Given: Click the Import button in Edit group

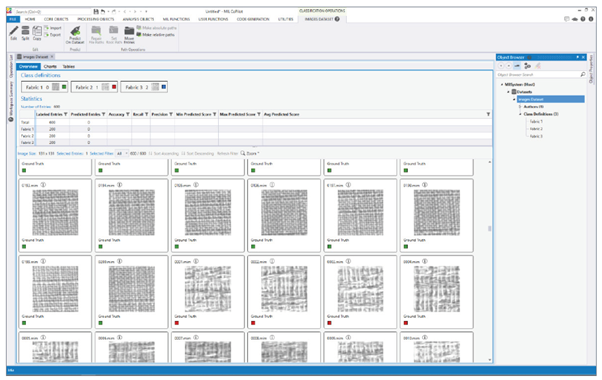Looking at the screenshot, I should pyautogui.click(x=53, y=28).
